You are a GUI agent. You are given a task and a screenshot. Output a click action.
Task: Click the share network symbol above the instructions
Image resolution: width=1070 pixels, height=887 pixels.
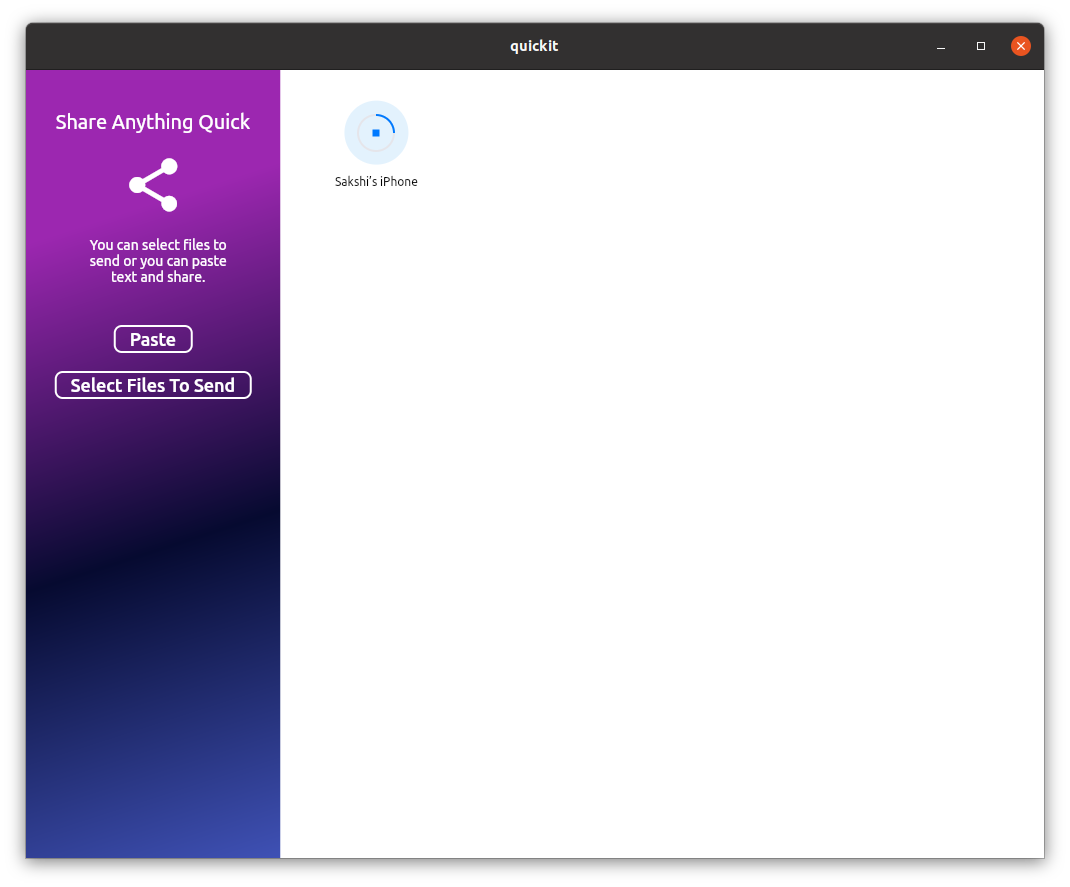coord(152,184)
